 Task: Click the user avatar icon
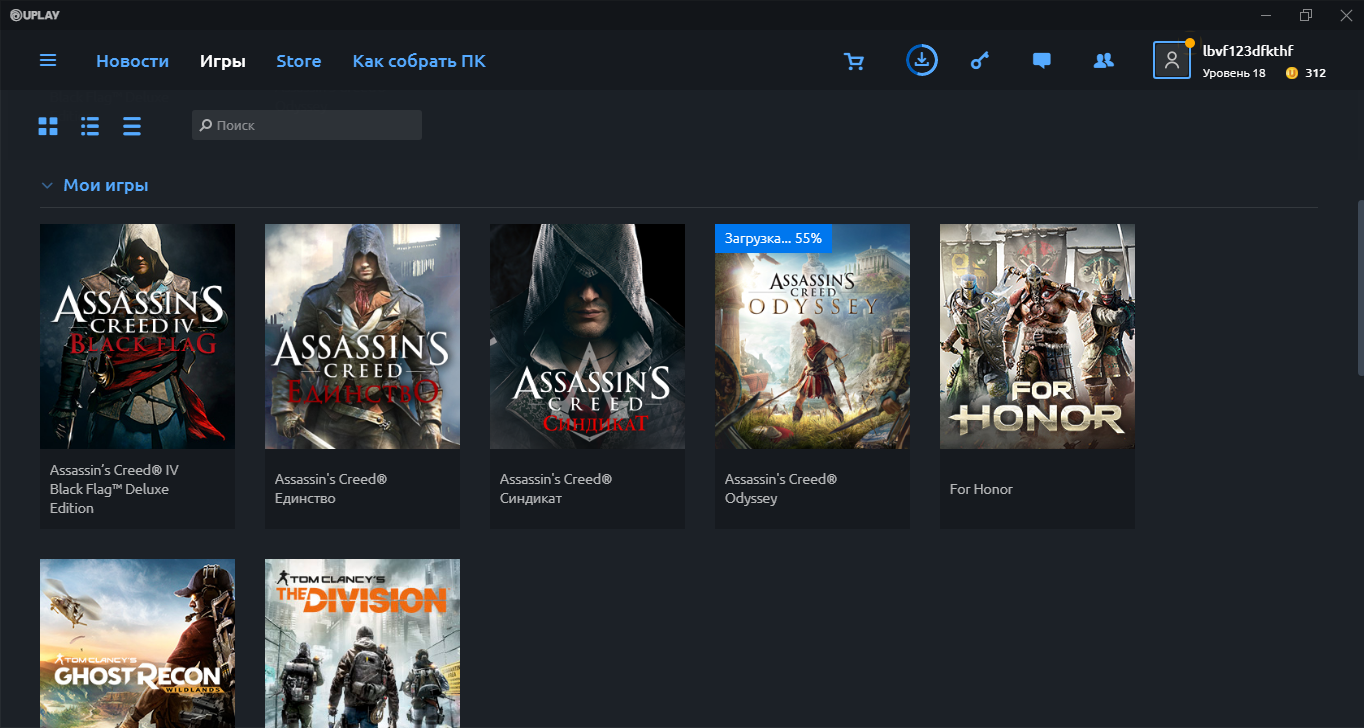pos(1172,60)
